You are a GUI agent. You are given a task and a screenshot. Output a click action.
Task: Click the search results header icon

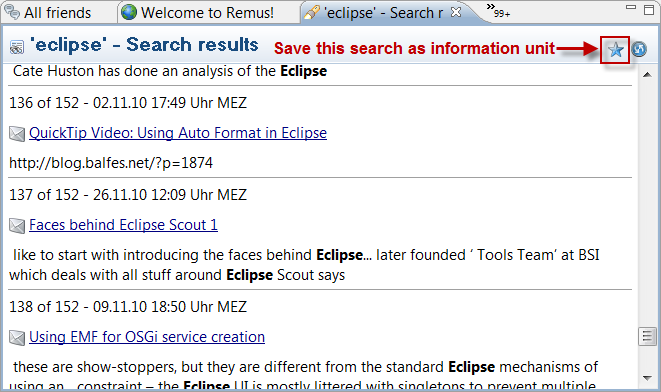pyautogui.click(x=17, y=47)
